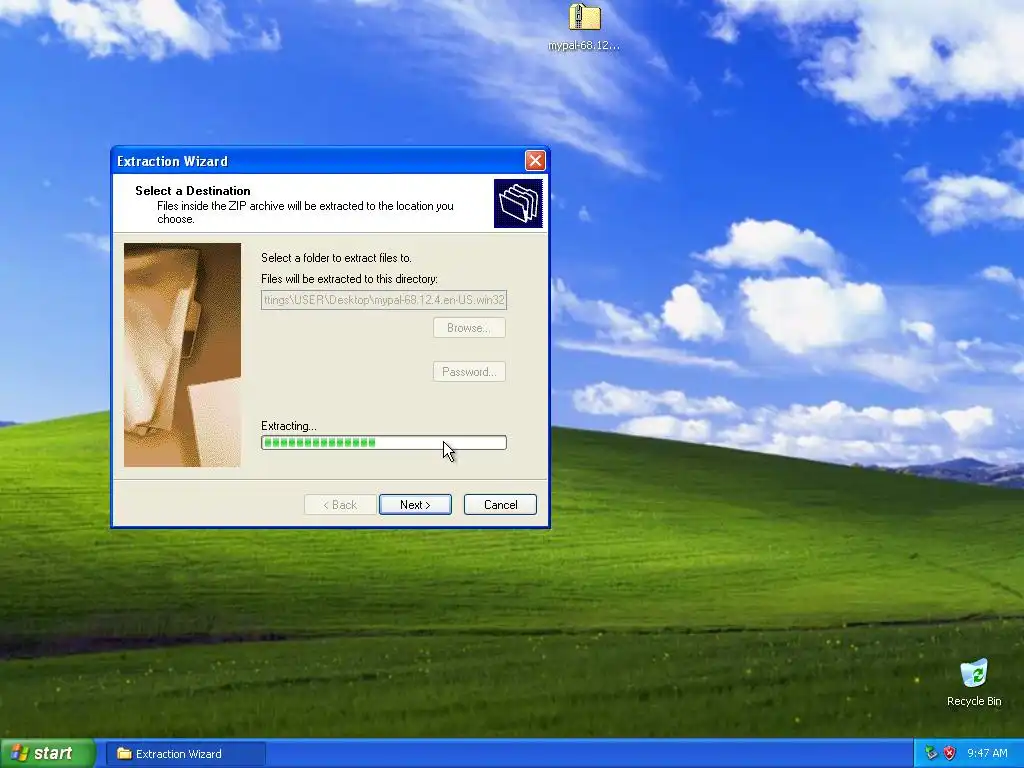Click the 9:47 AM system clock
This screenshot has height=768, width=1024.
tap(987, 754)
